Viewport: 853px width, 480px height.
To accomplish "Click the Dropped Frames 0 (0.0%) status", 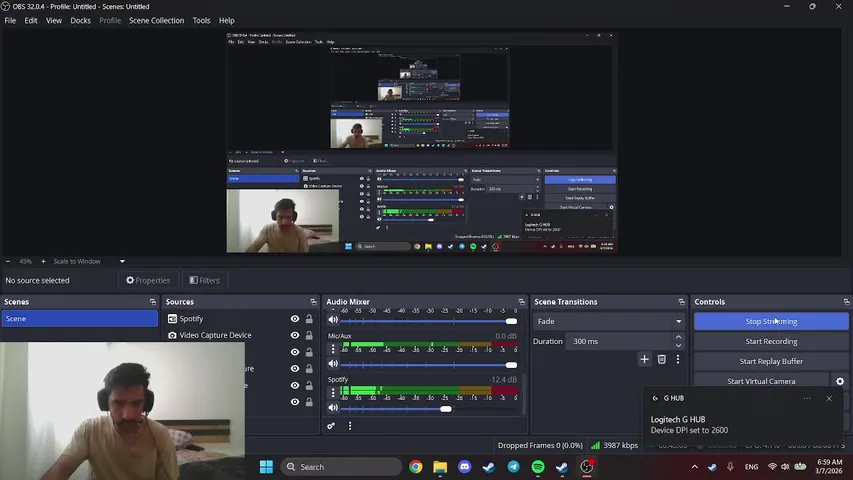I will [540, 445].
